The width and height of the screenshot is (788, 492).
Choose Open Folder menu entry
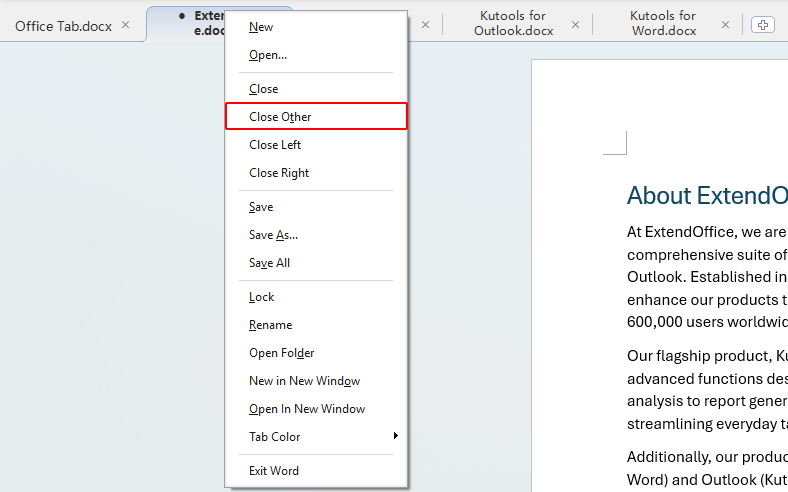click(316, 353)
